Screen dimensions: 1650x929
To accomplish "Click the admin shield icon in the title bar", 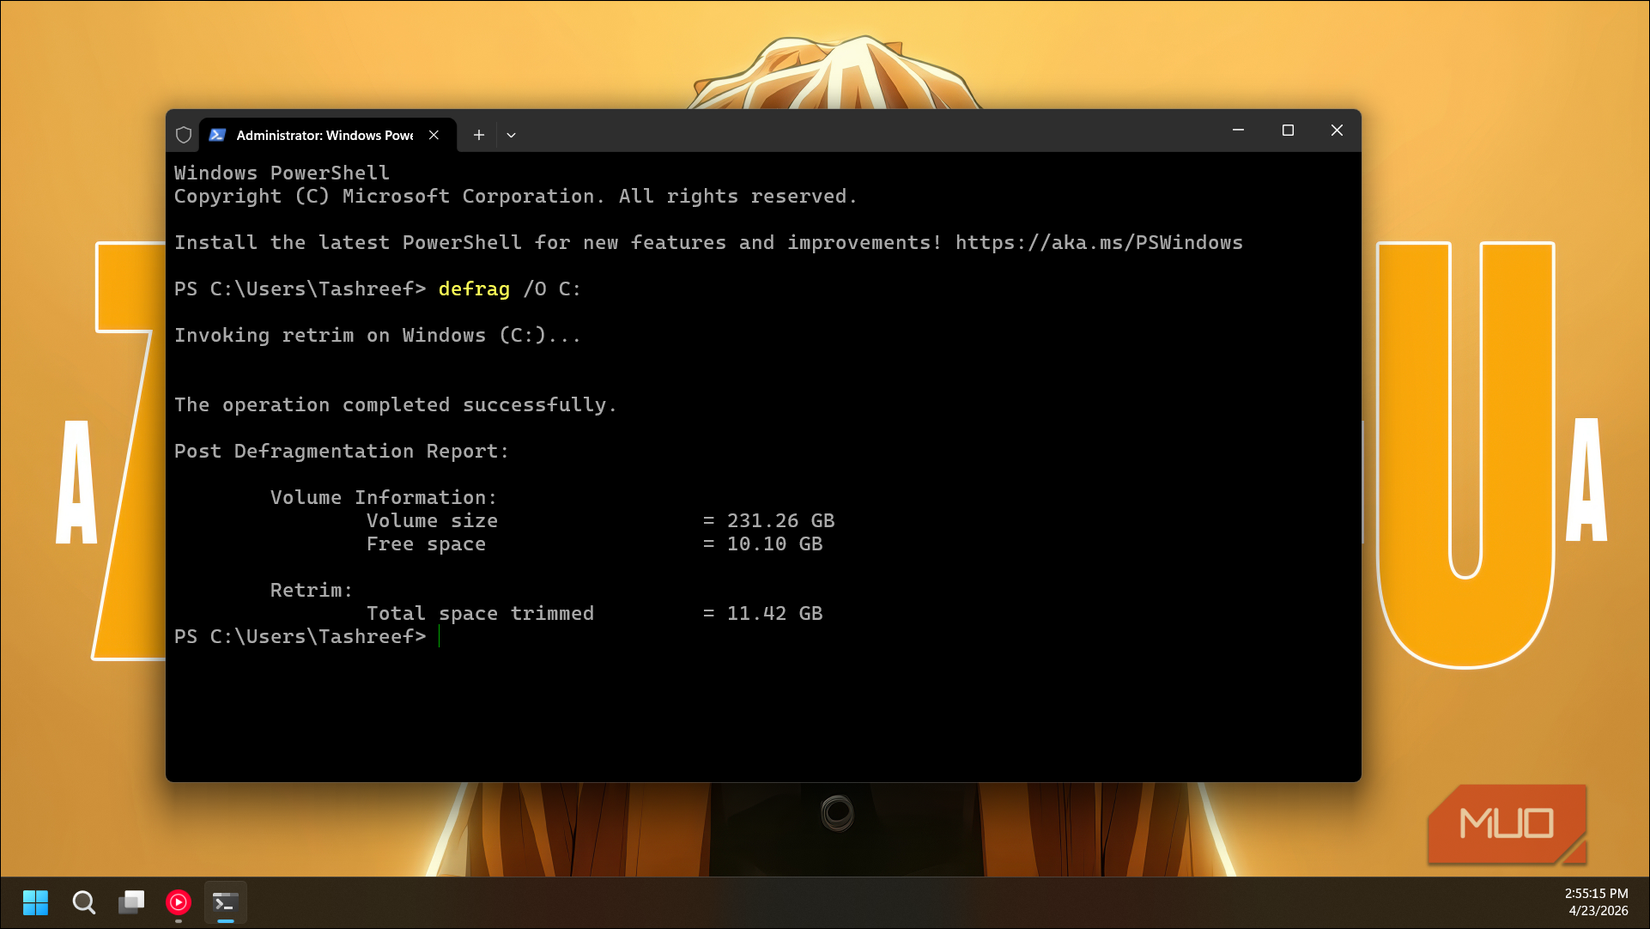I will pyautogui.click(x=184, y=134).
